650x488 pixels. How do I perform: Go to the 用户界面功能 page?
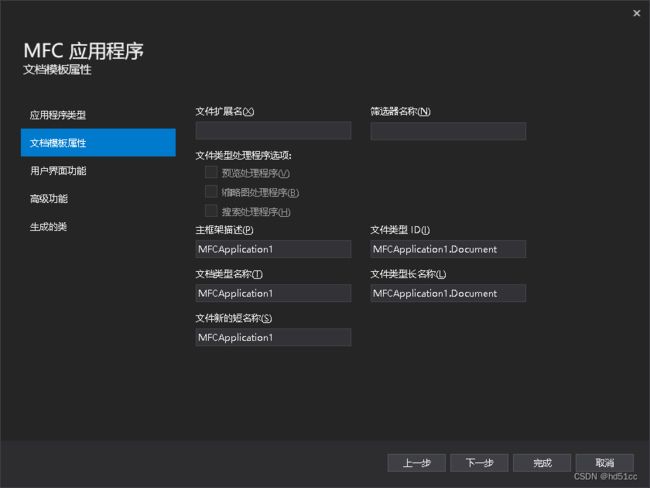click(58, 171)
